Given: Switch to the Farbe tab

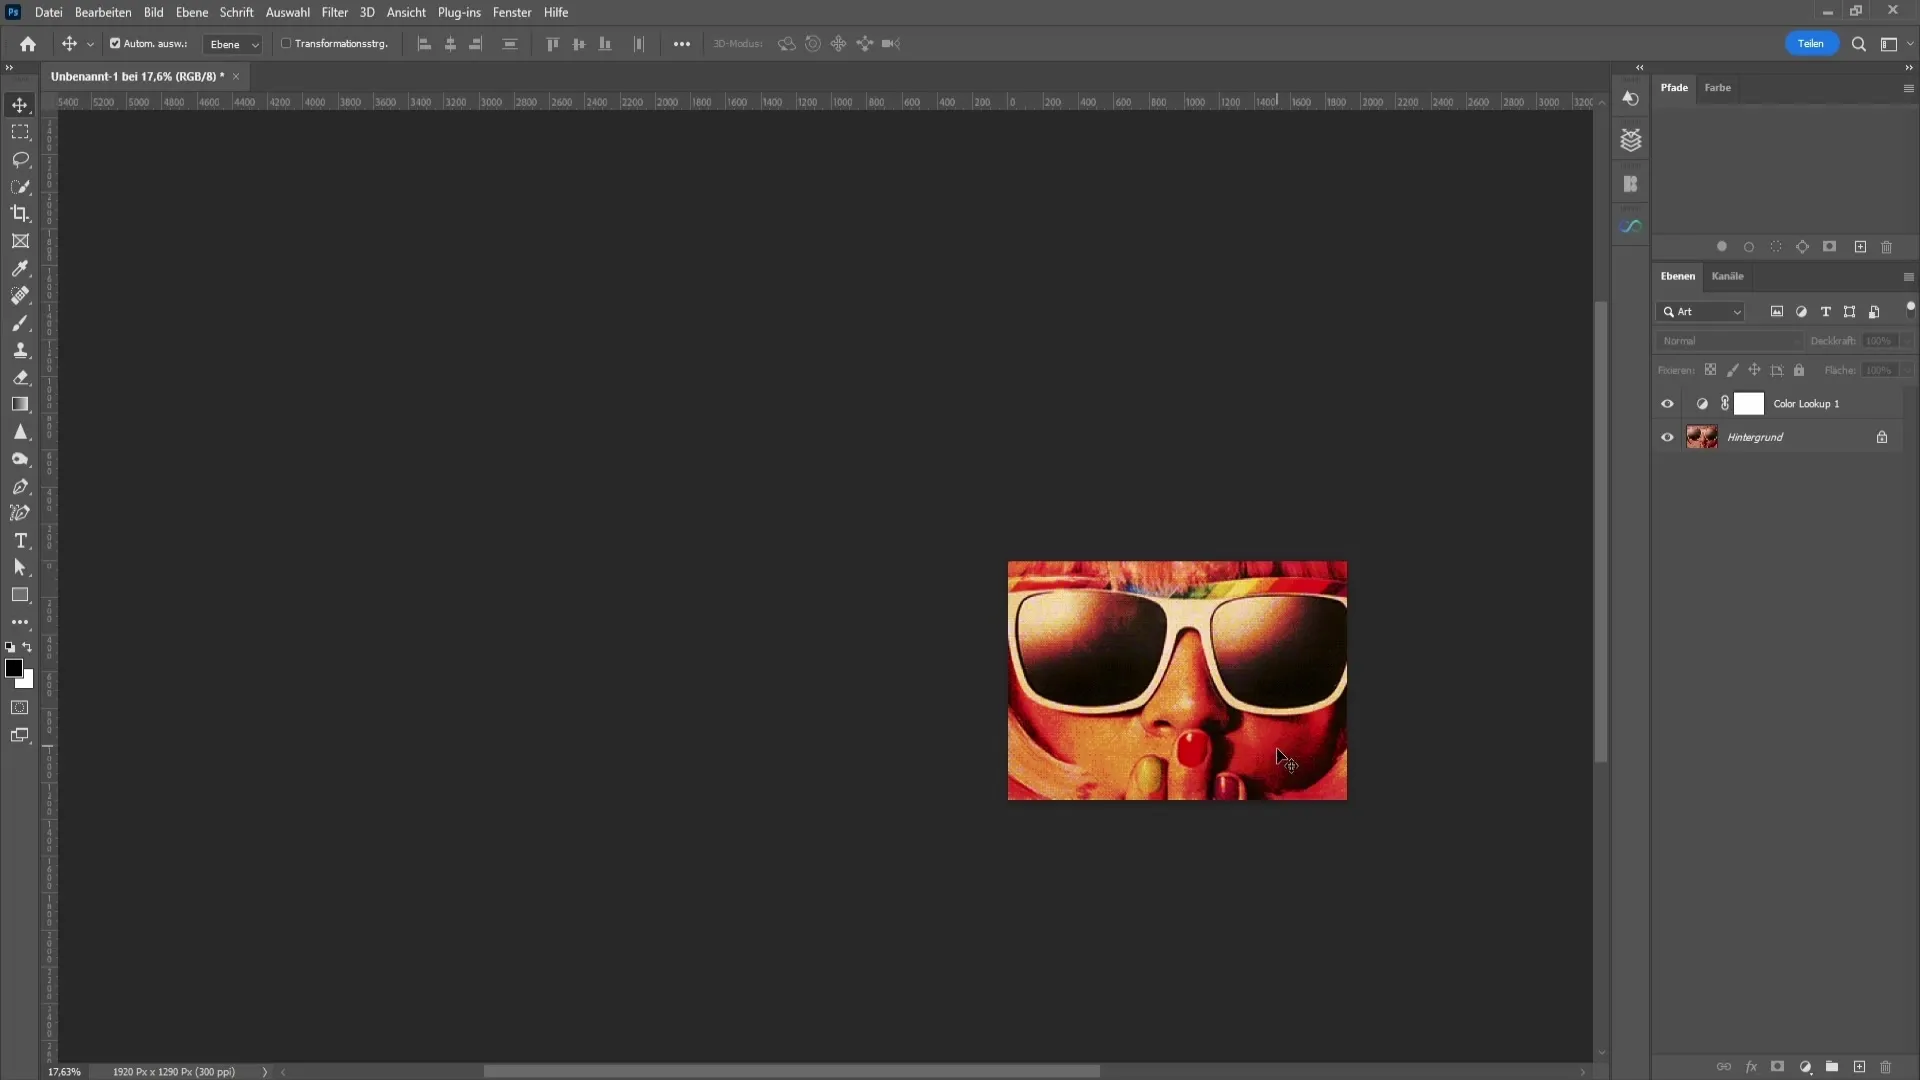Looking at the screenshot, I should [1717, 88].
